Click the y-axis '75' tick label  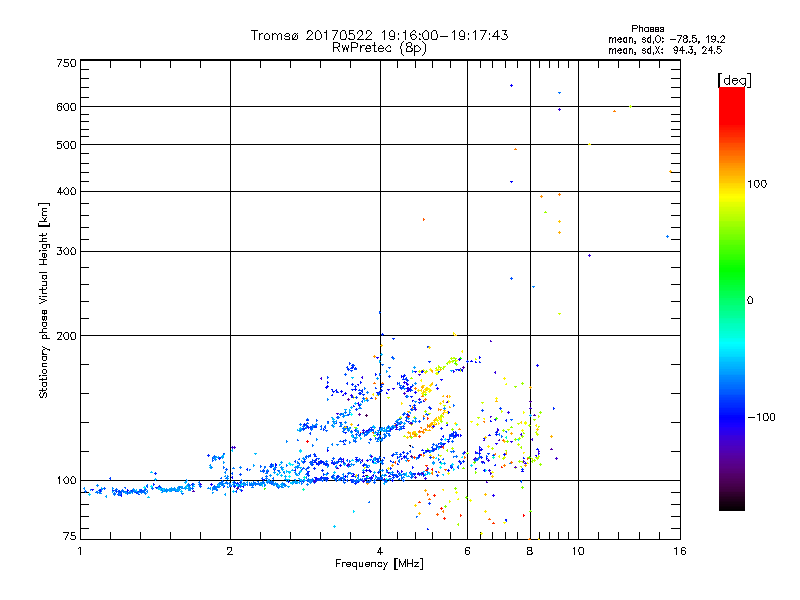[70, 536]
